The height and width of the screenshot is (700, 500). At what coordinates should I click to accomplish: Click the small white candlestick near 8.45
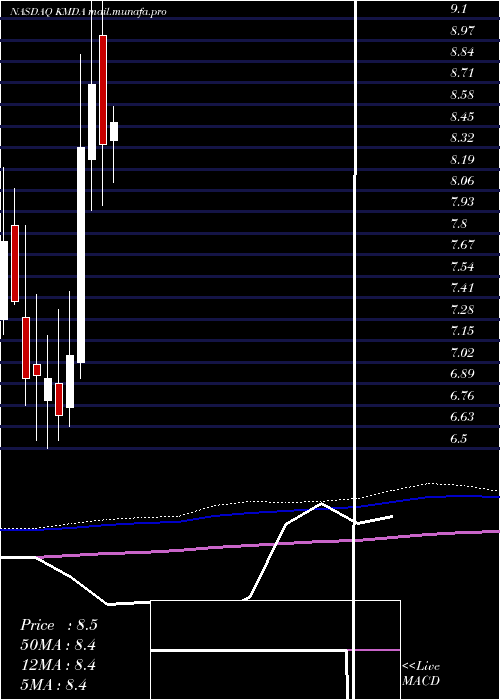pyautogui.click(x=114, y=132)
